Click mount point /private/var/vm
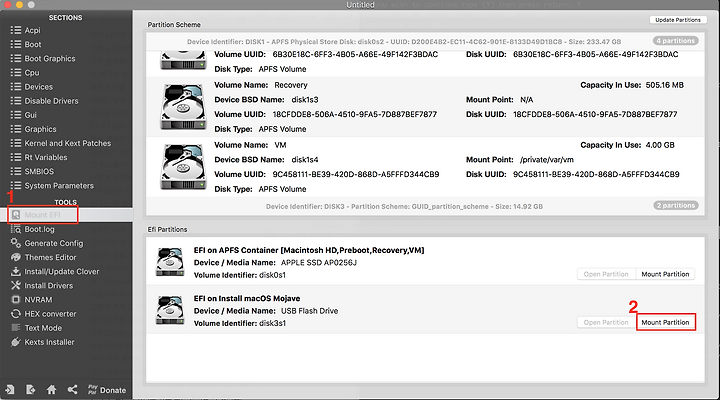 pyautogui.click(x=547, y=160)
